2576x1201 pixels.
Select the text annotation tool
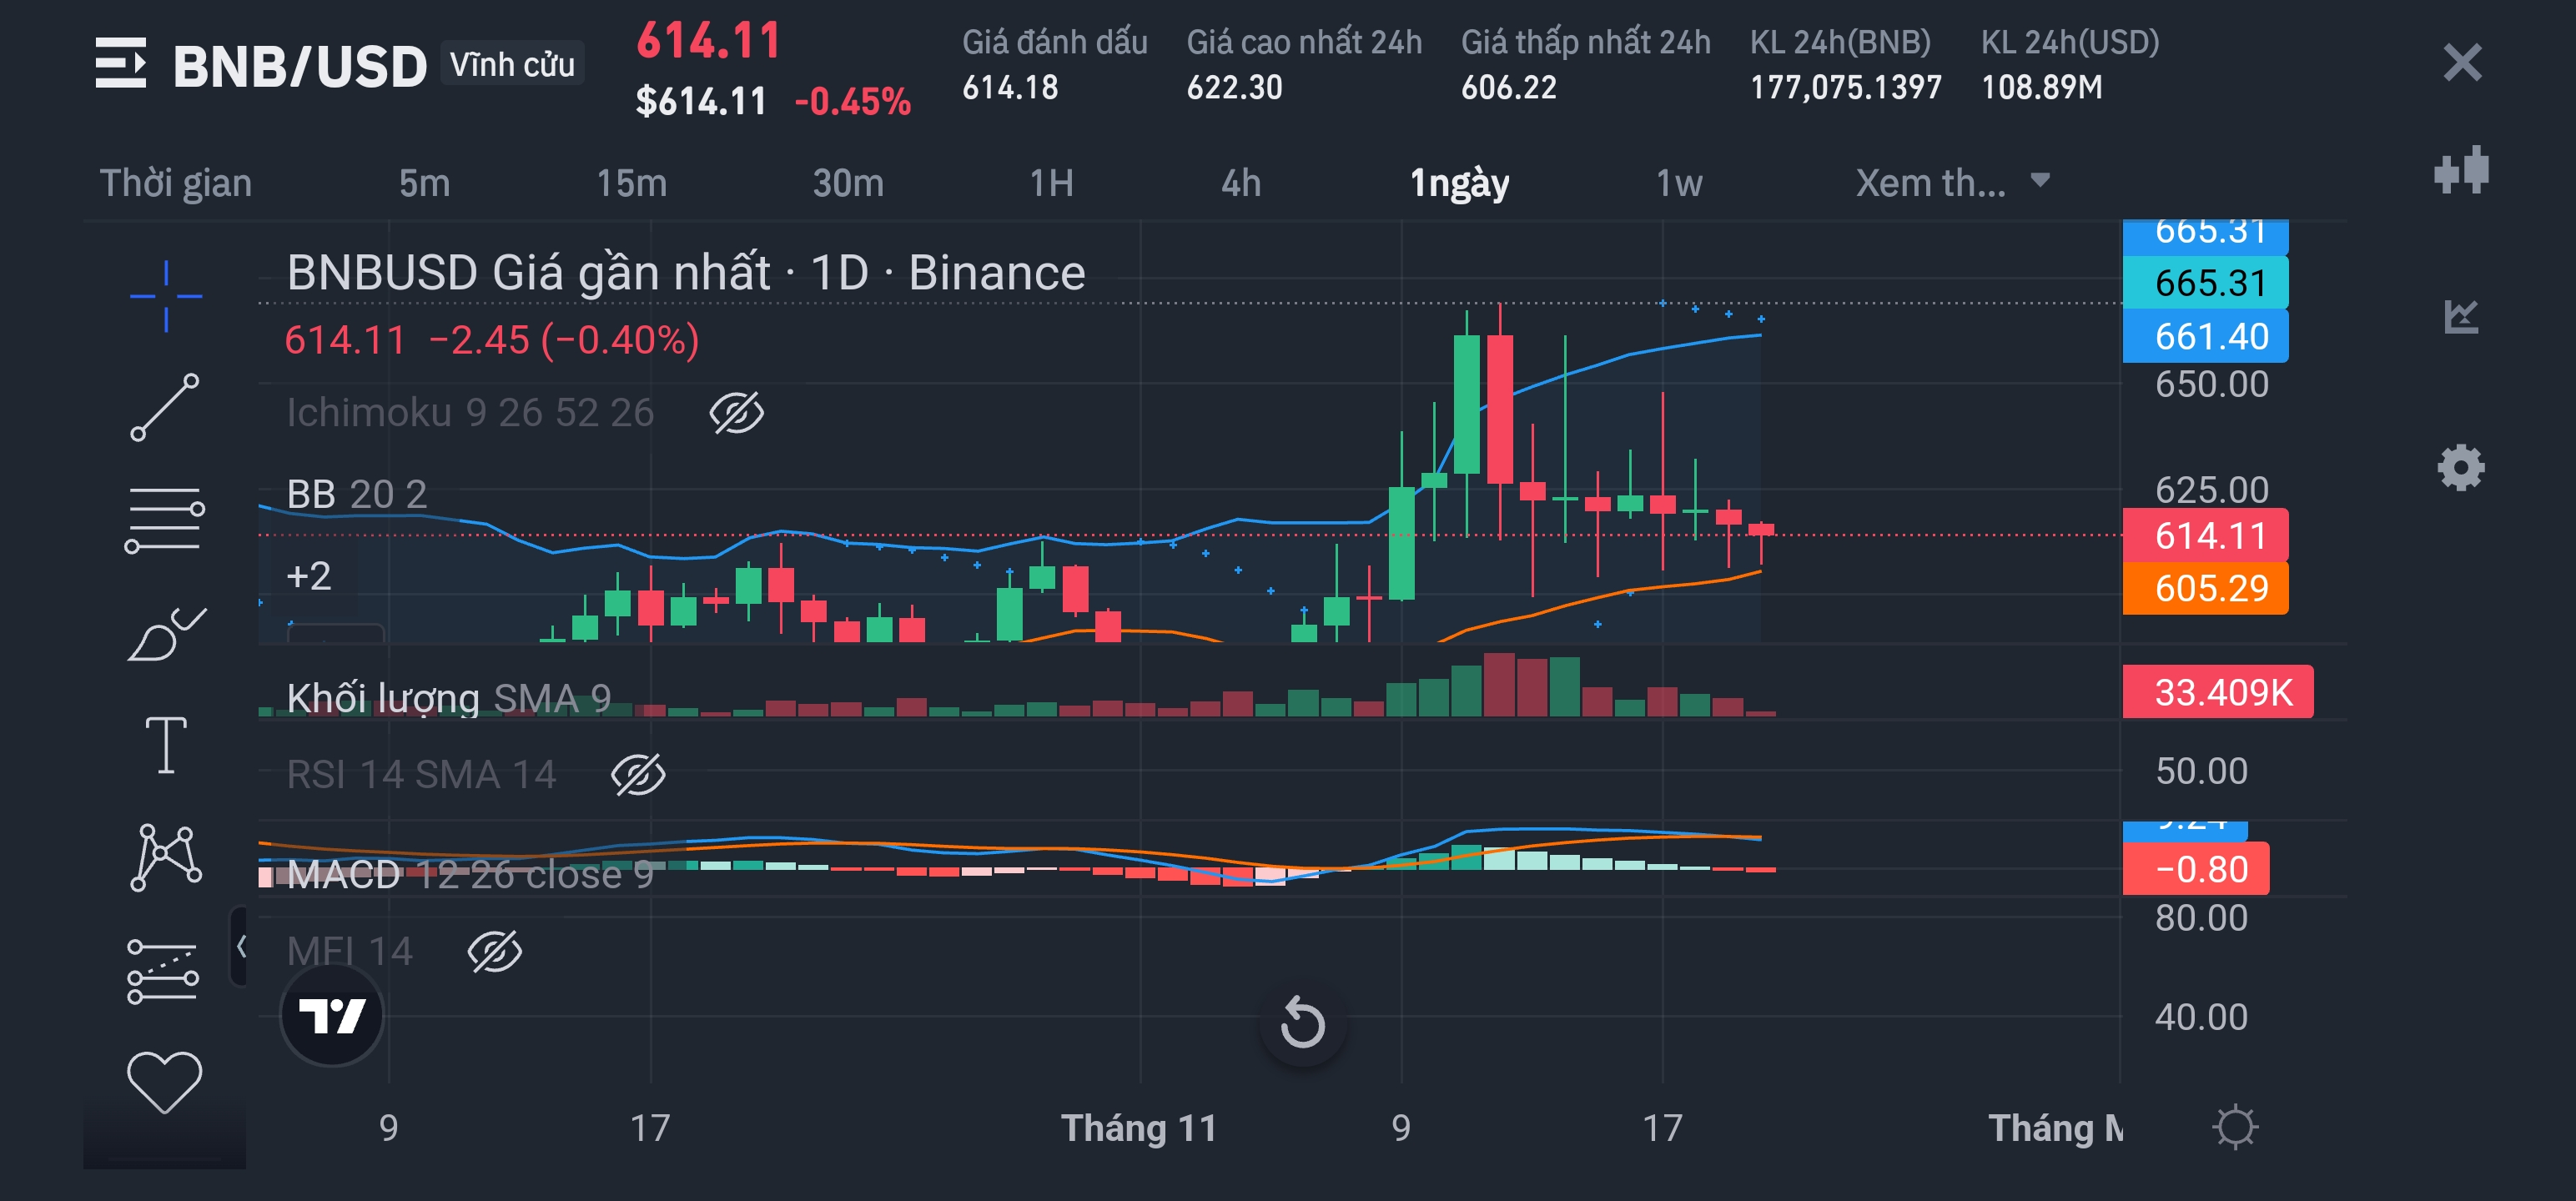click(x=166, y=745)
